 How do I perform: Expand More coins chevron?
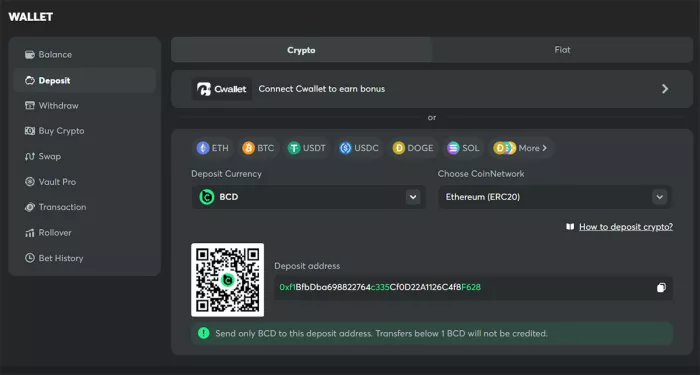click(x=544, y=148)
